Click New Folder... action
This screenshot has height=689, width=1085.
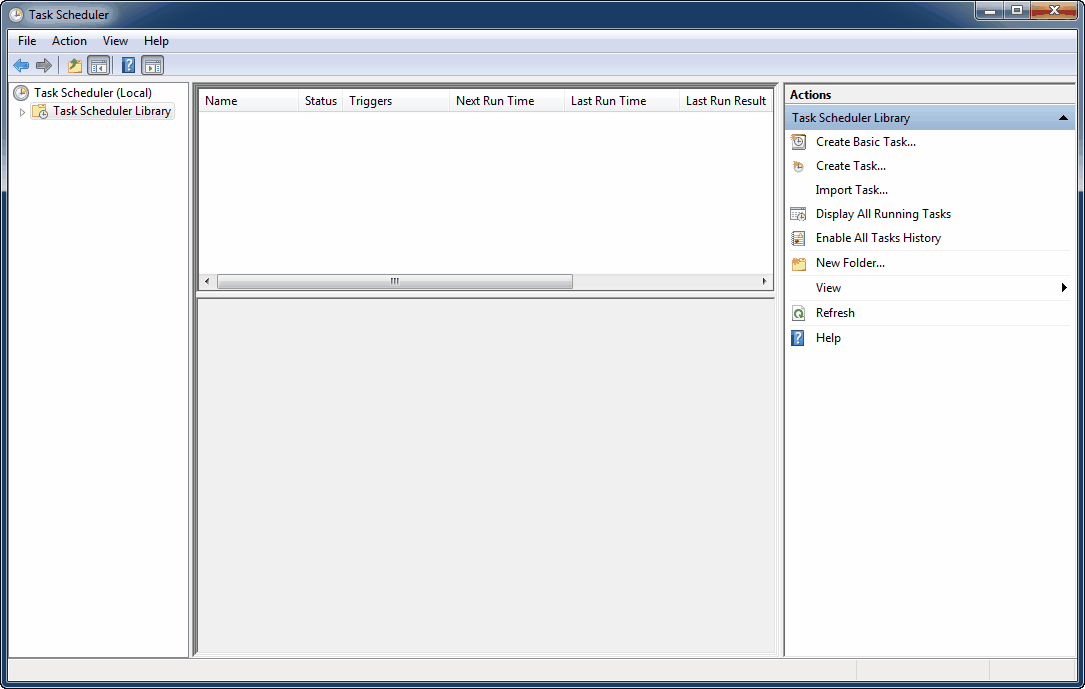coord(850,263)
